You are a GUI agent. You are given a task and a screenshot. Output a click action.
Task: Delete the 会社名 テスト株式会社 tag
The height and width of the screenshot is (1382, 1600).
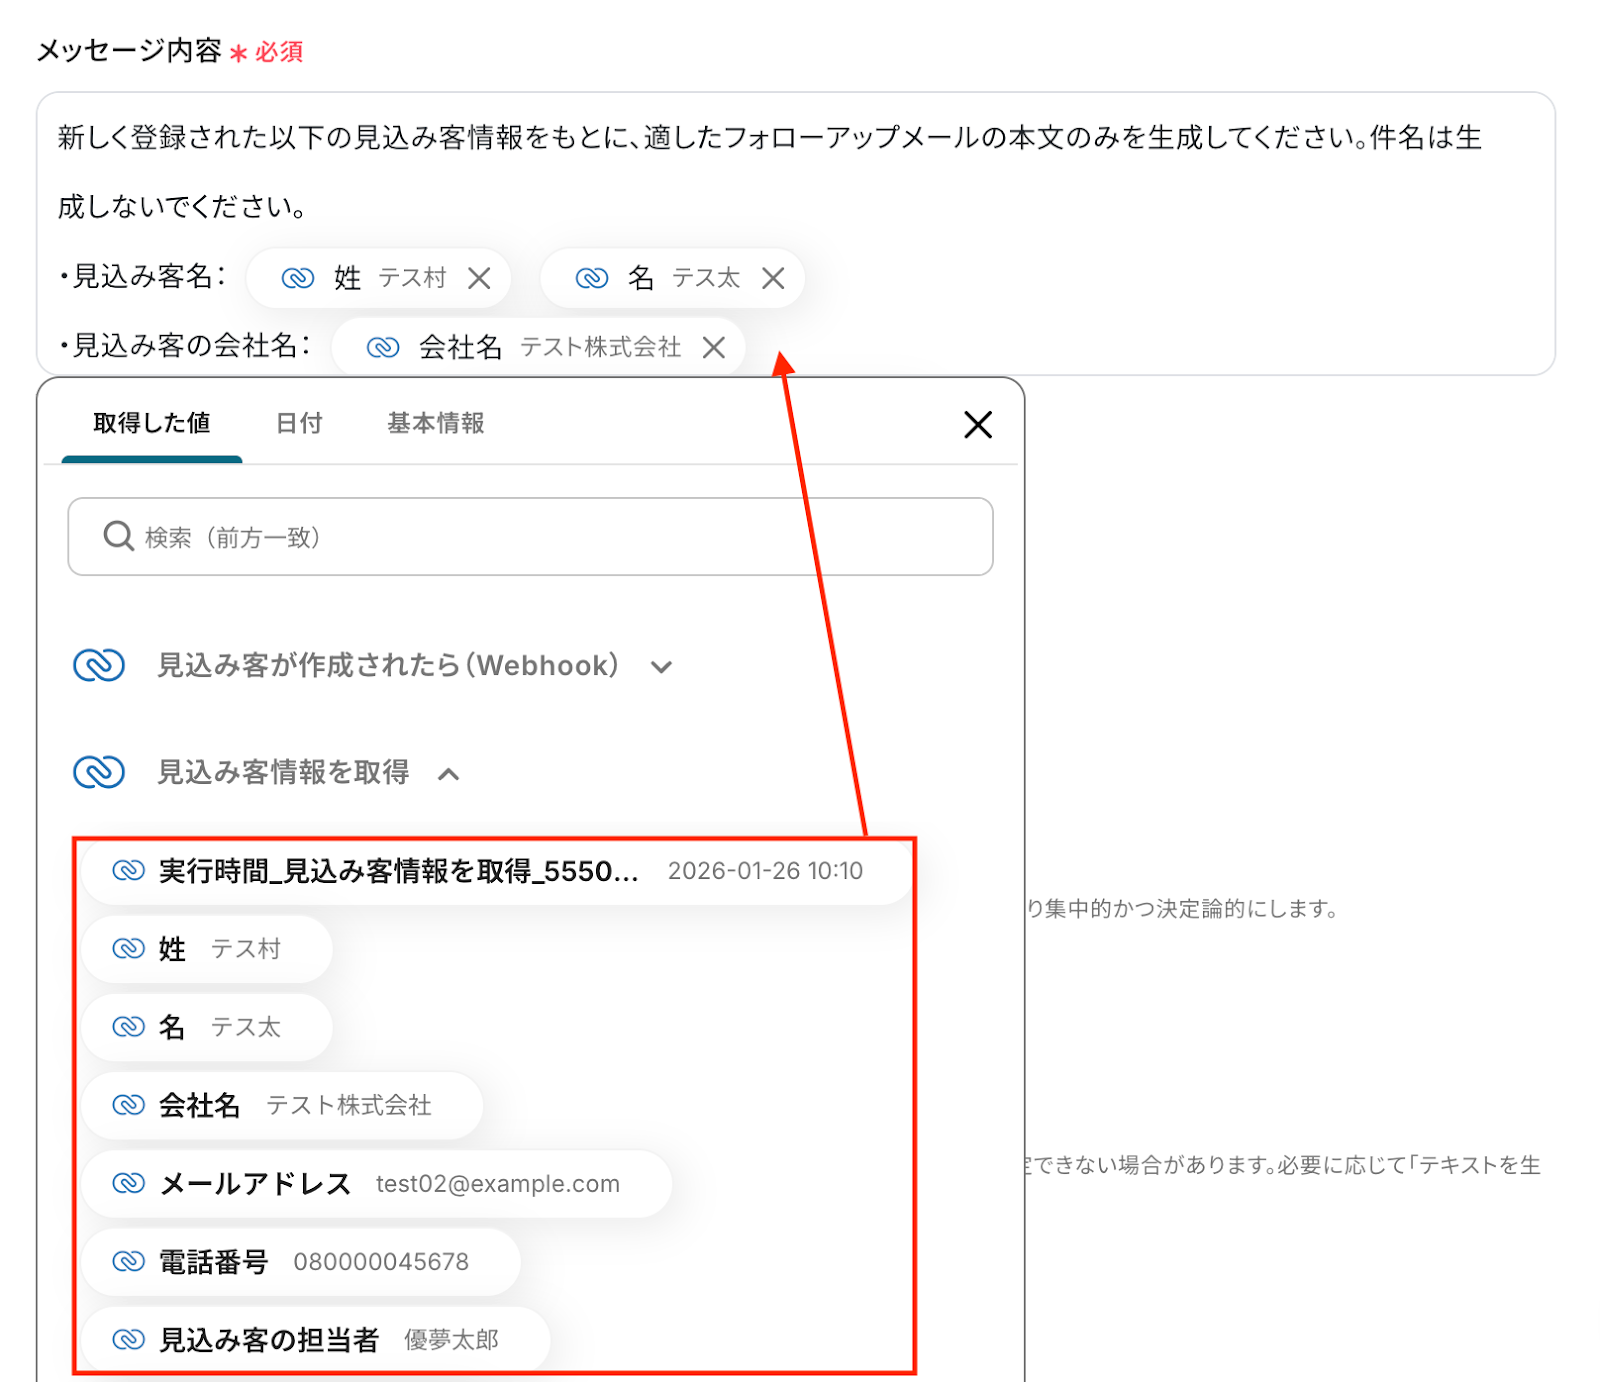pos(714,347)
